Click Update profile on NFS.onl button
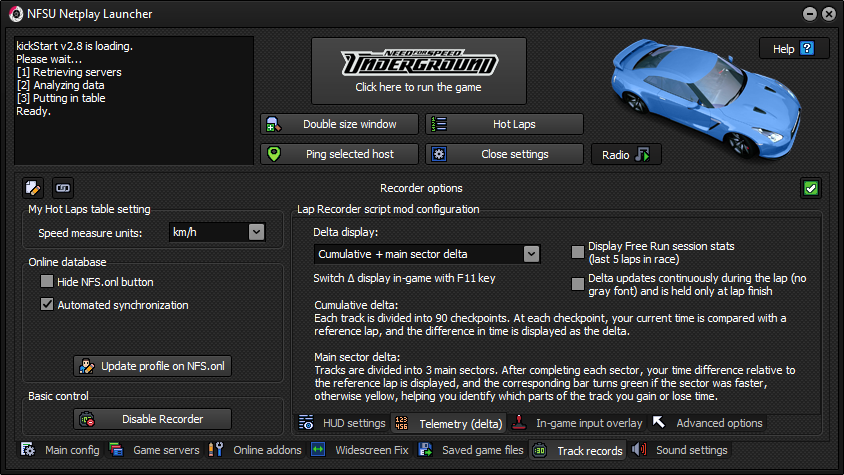 coord(153,366)
